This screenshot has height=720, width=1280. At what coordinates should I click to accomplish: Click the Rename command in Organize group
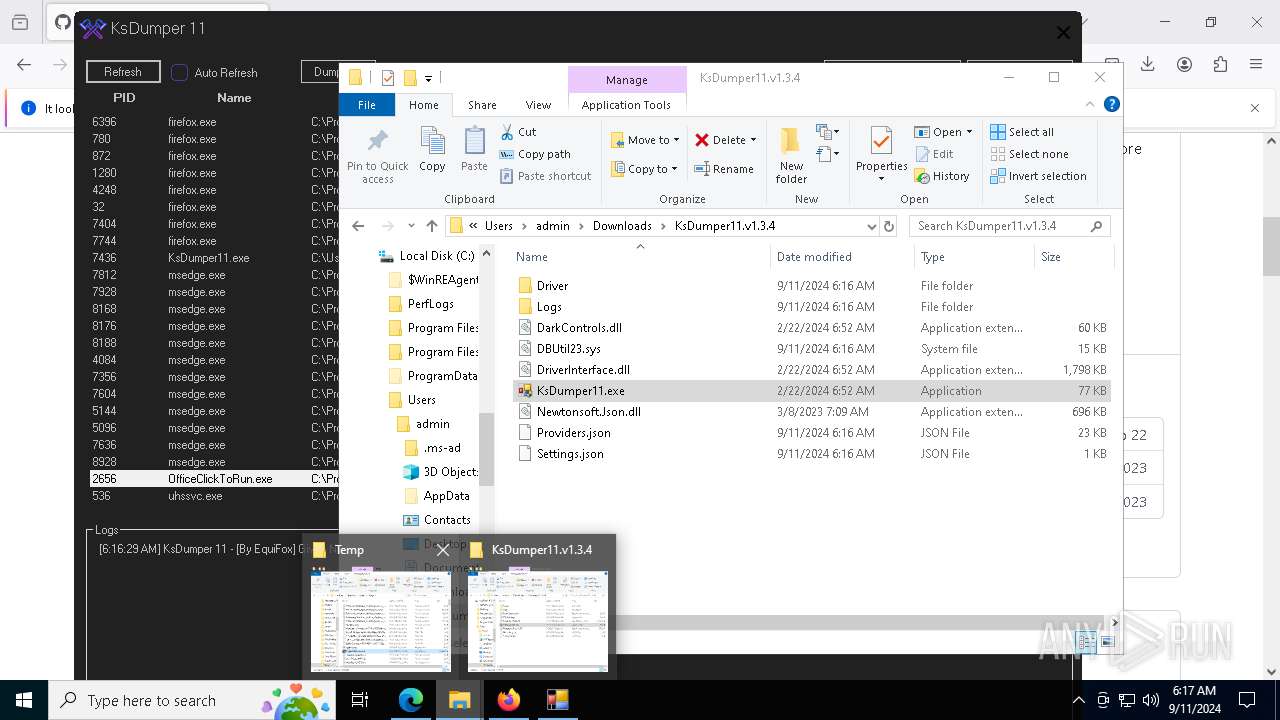pyautogui.click(x=724, y=169)
